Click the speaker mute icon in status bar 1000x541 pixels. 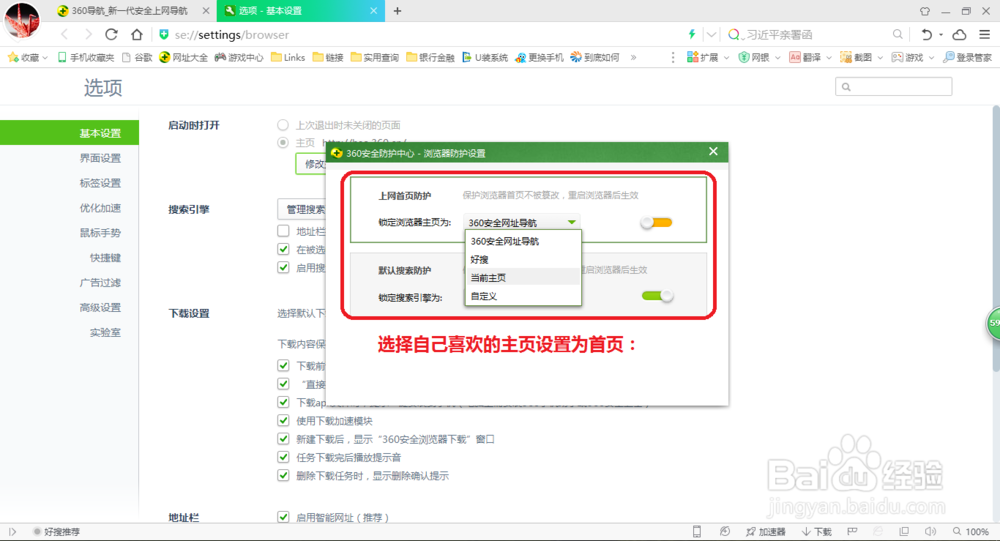click(930, 531)
